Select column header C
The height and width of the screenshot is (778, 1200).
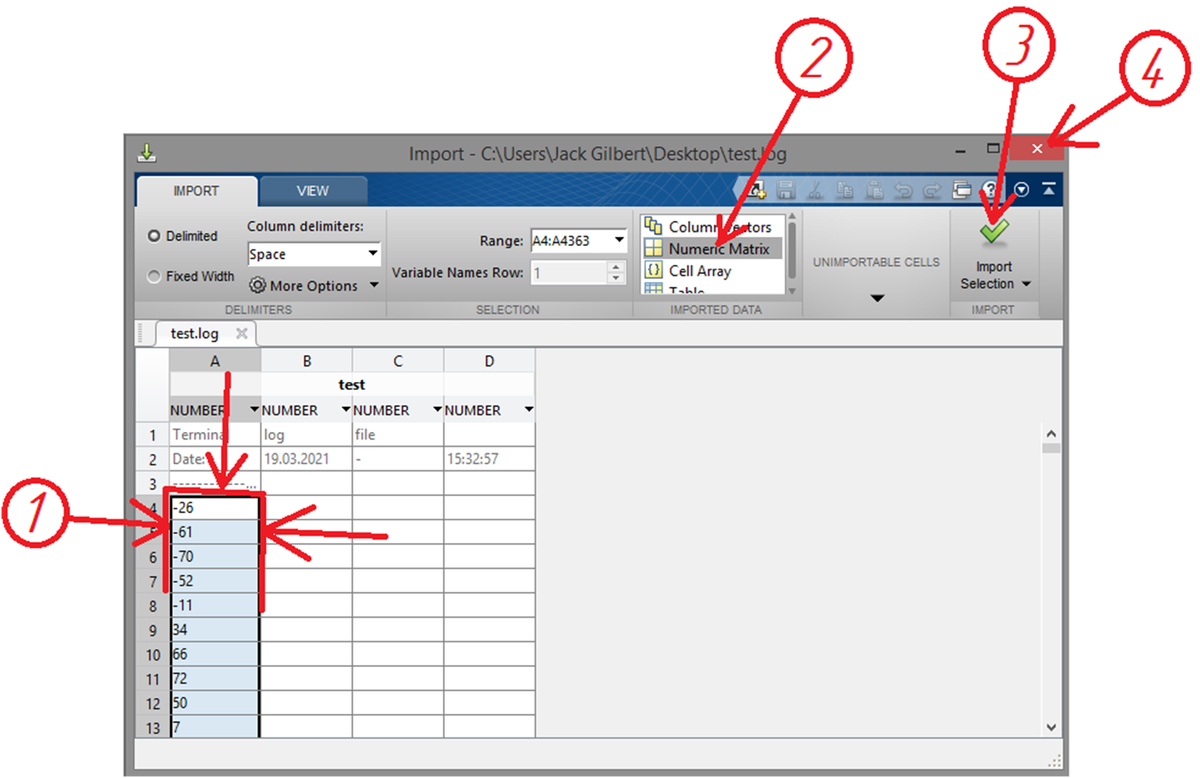tap(398, 361)
